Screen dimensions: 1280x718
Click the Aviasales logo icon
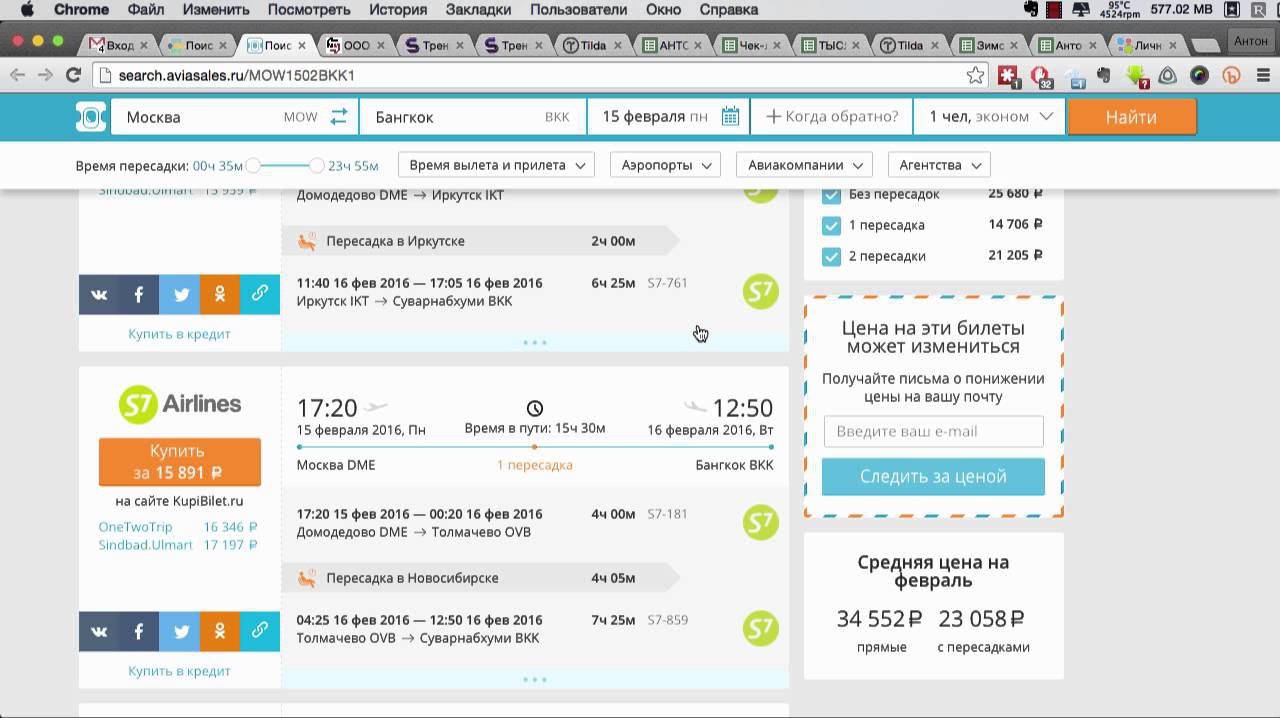click(91, 117)
